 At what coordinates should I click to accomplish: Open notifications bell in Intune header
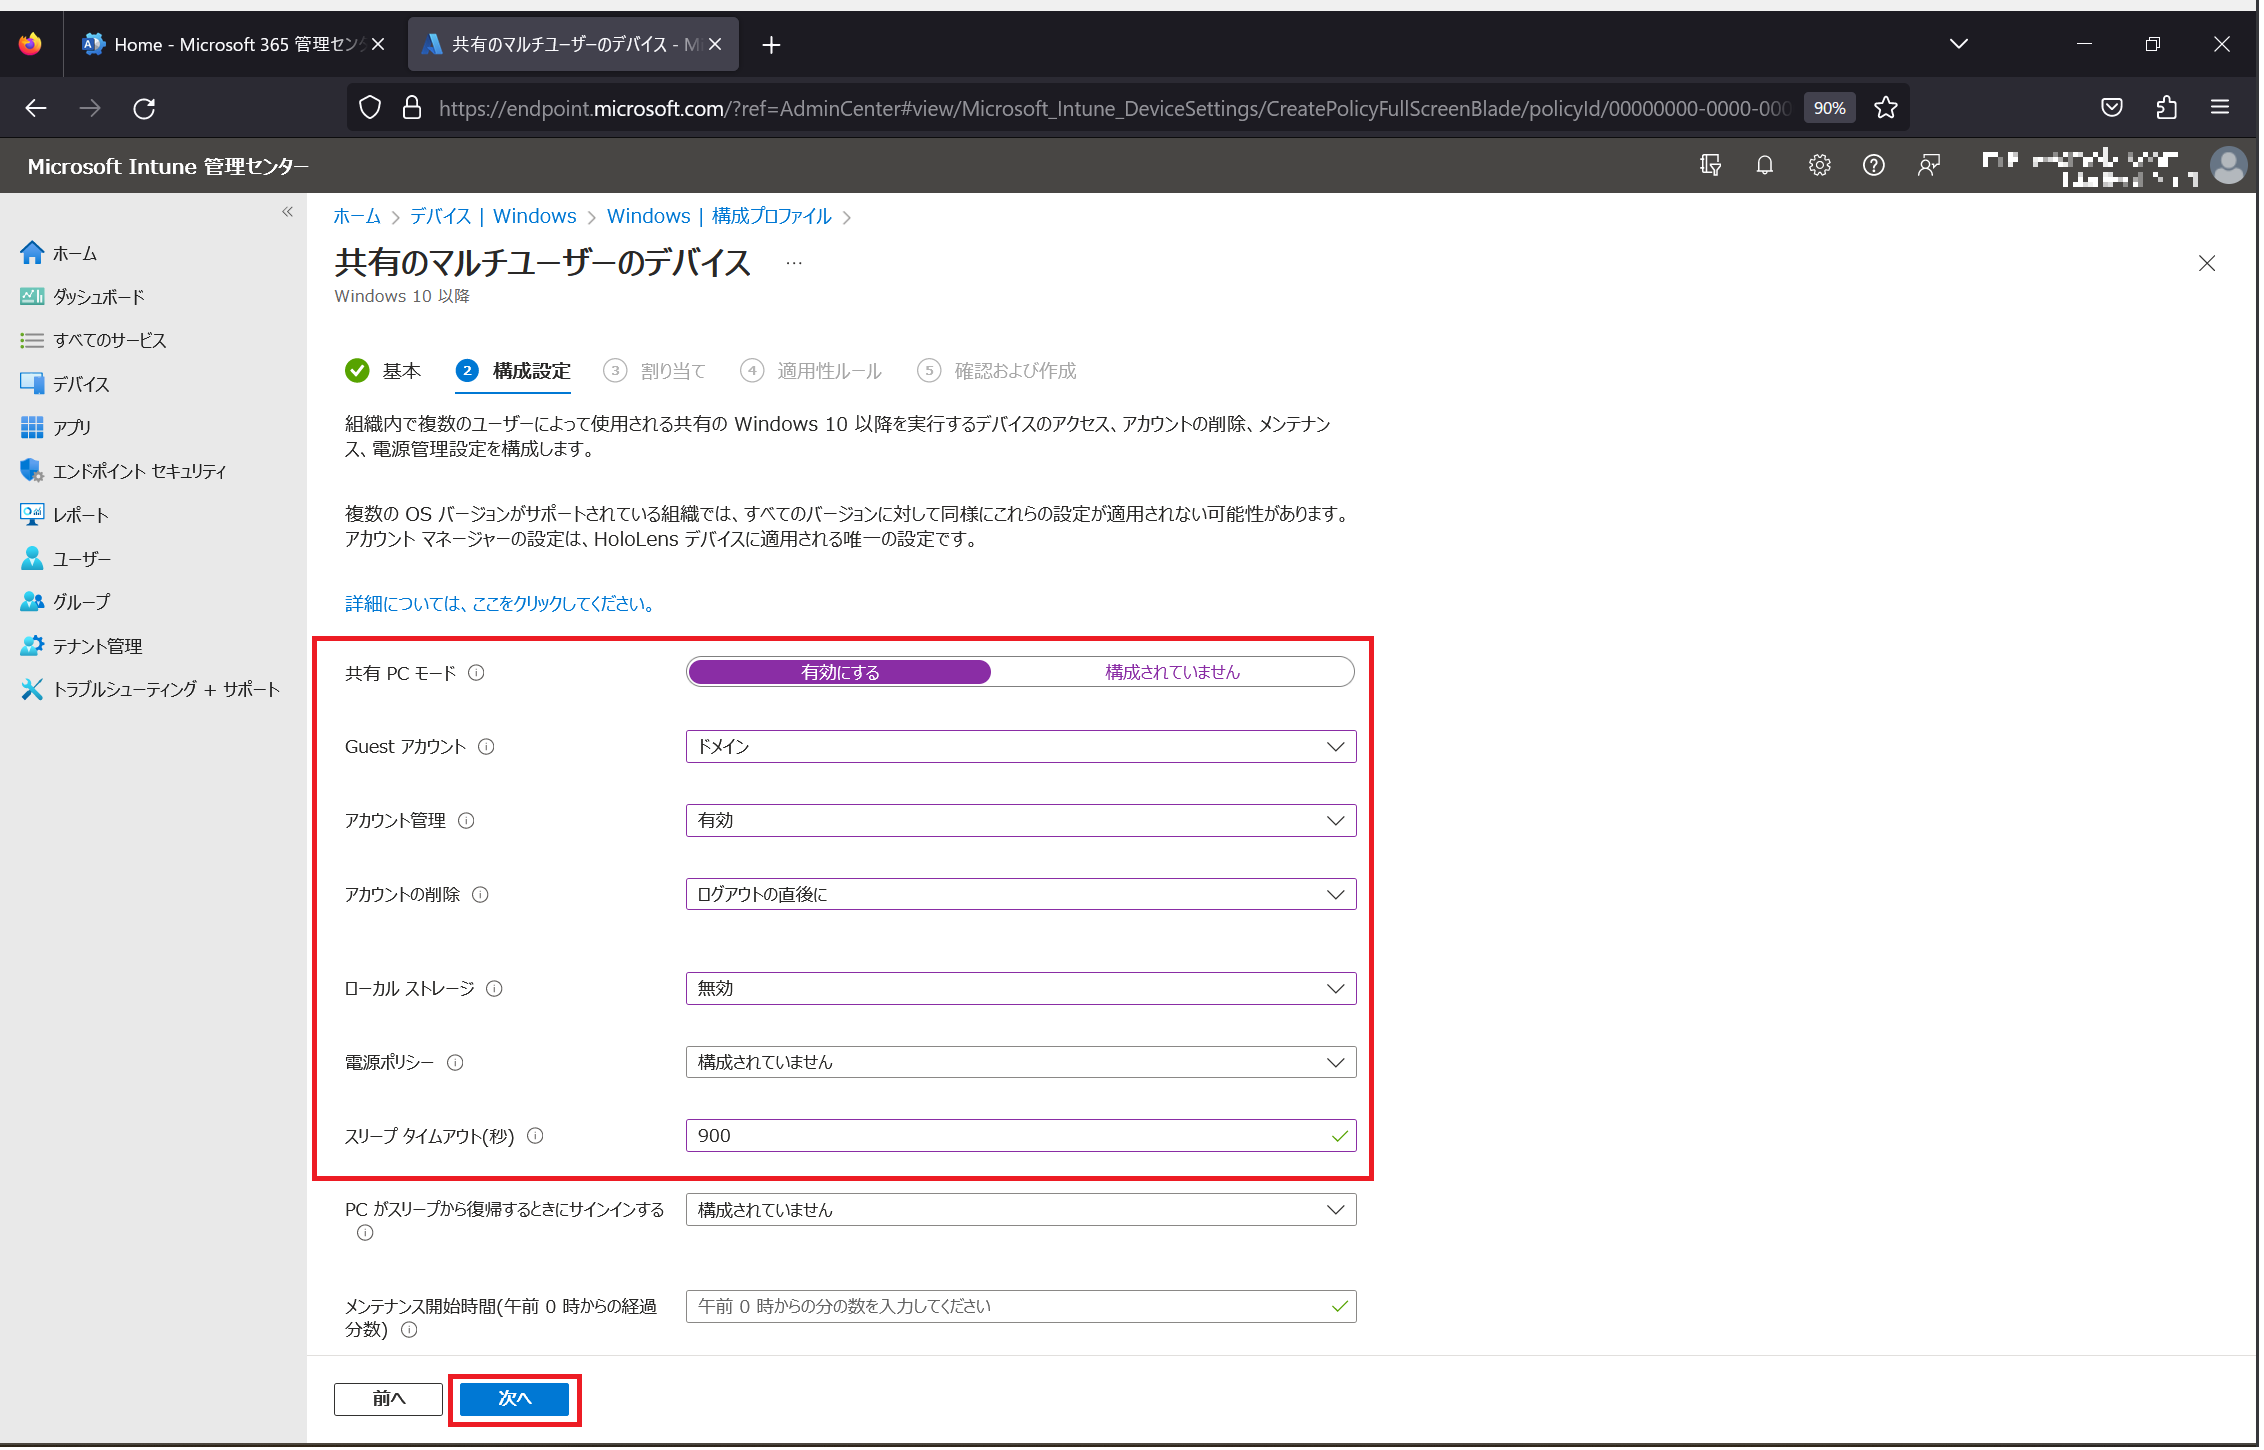tap(1767, 165)
